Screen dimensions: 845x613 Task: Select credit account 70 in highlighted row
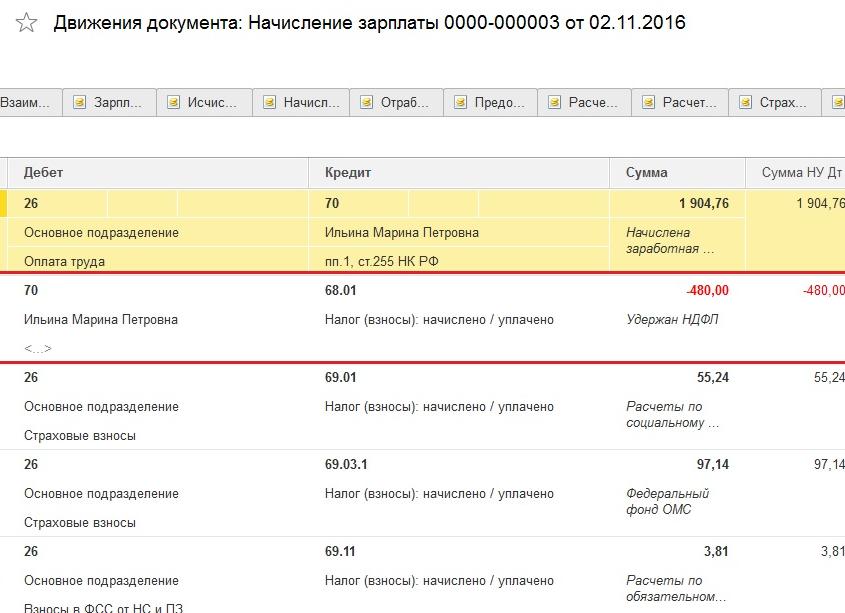pyautogui.click(x=332, y=203)
